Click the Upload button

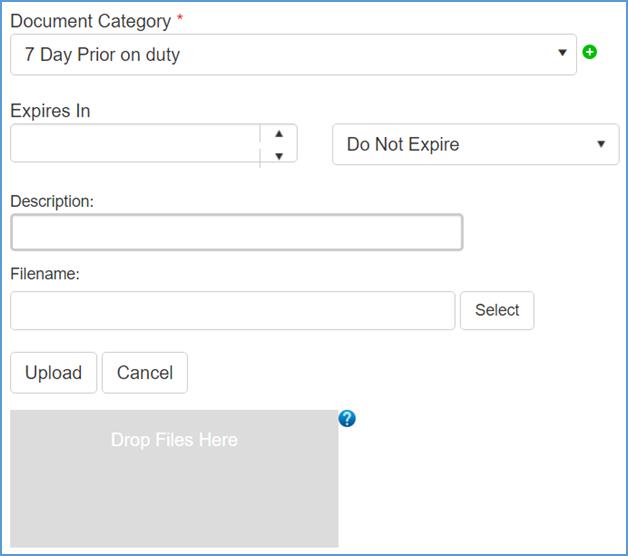(53, 372)
